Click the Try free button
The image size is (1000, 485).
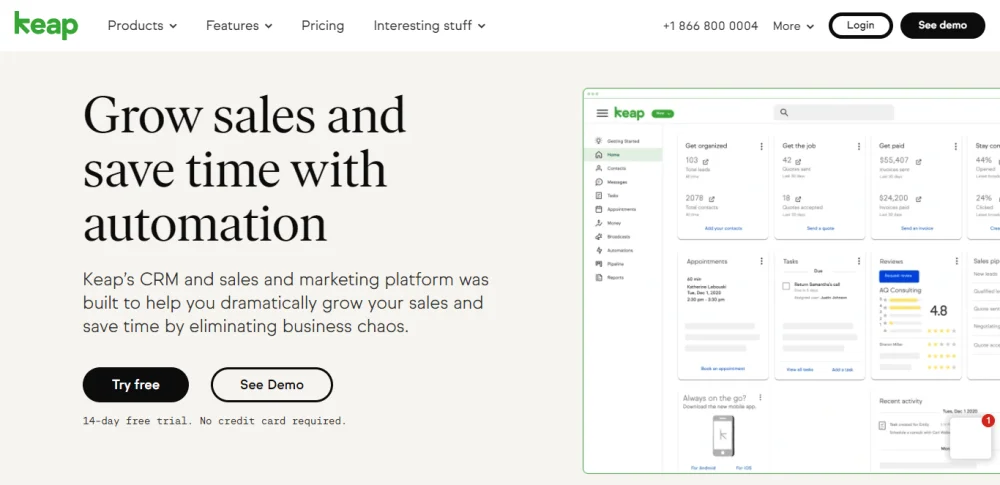[x=135, y=385]
